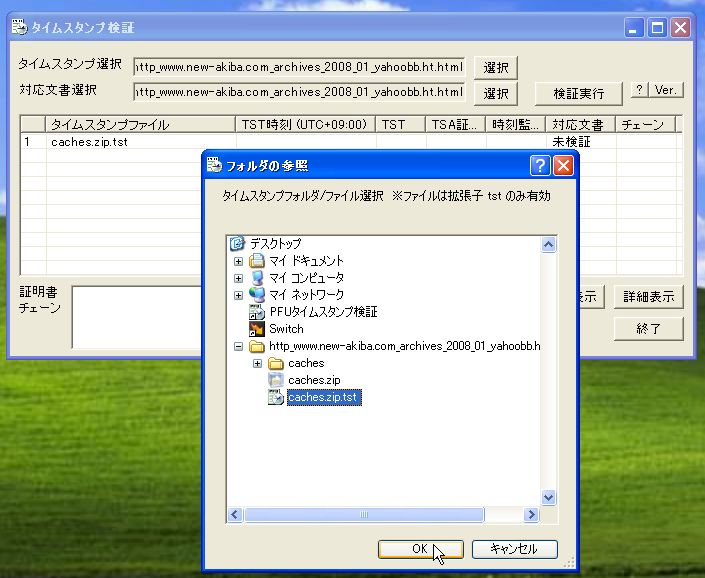Expand the マイ コンピュータ tree node
705x578 pixels.
[238, 278]
